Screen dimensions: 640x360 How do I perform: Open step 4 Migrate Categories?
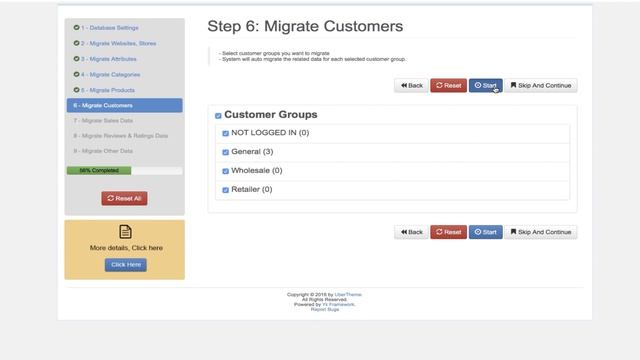pos(110,74)
